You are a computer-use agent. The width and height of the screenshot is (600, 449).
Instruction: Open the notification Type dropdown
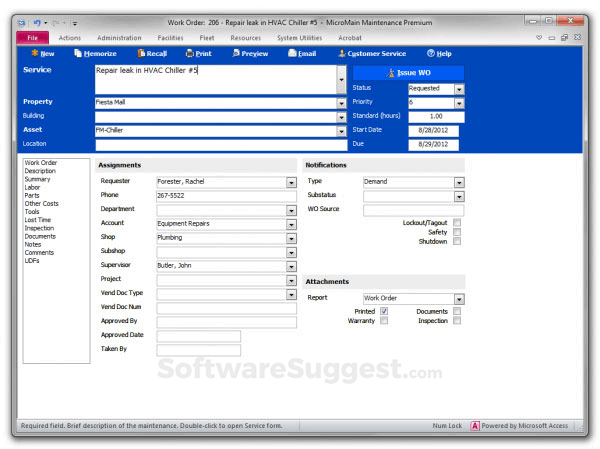pos(459,183)
